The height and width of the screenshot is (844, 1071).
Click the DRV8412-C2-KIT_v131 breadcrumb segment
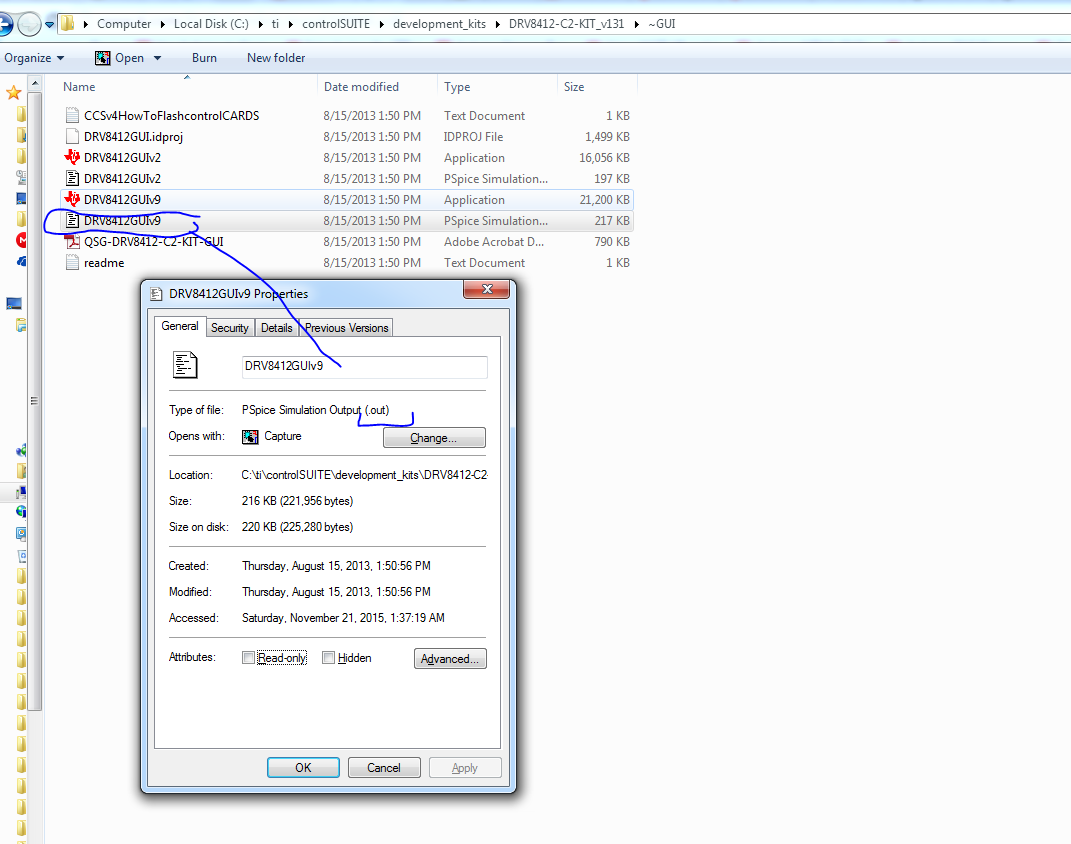(x=566, y=24)
